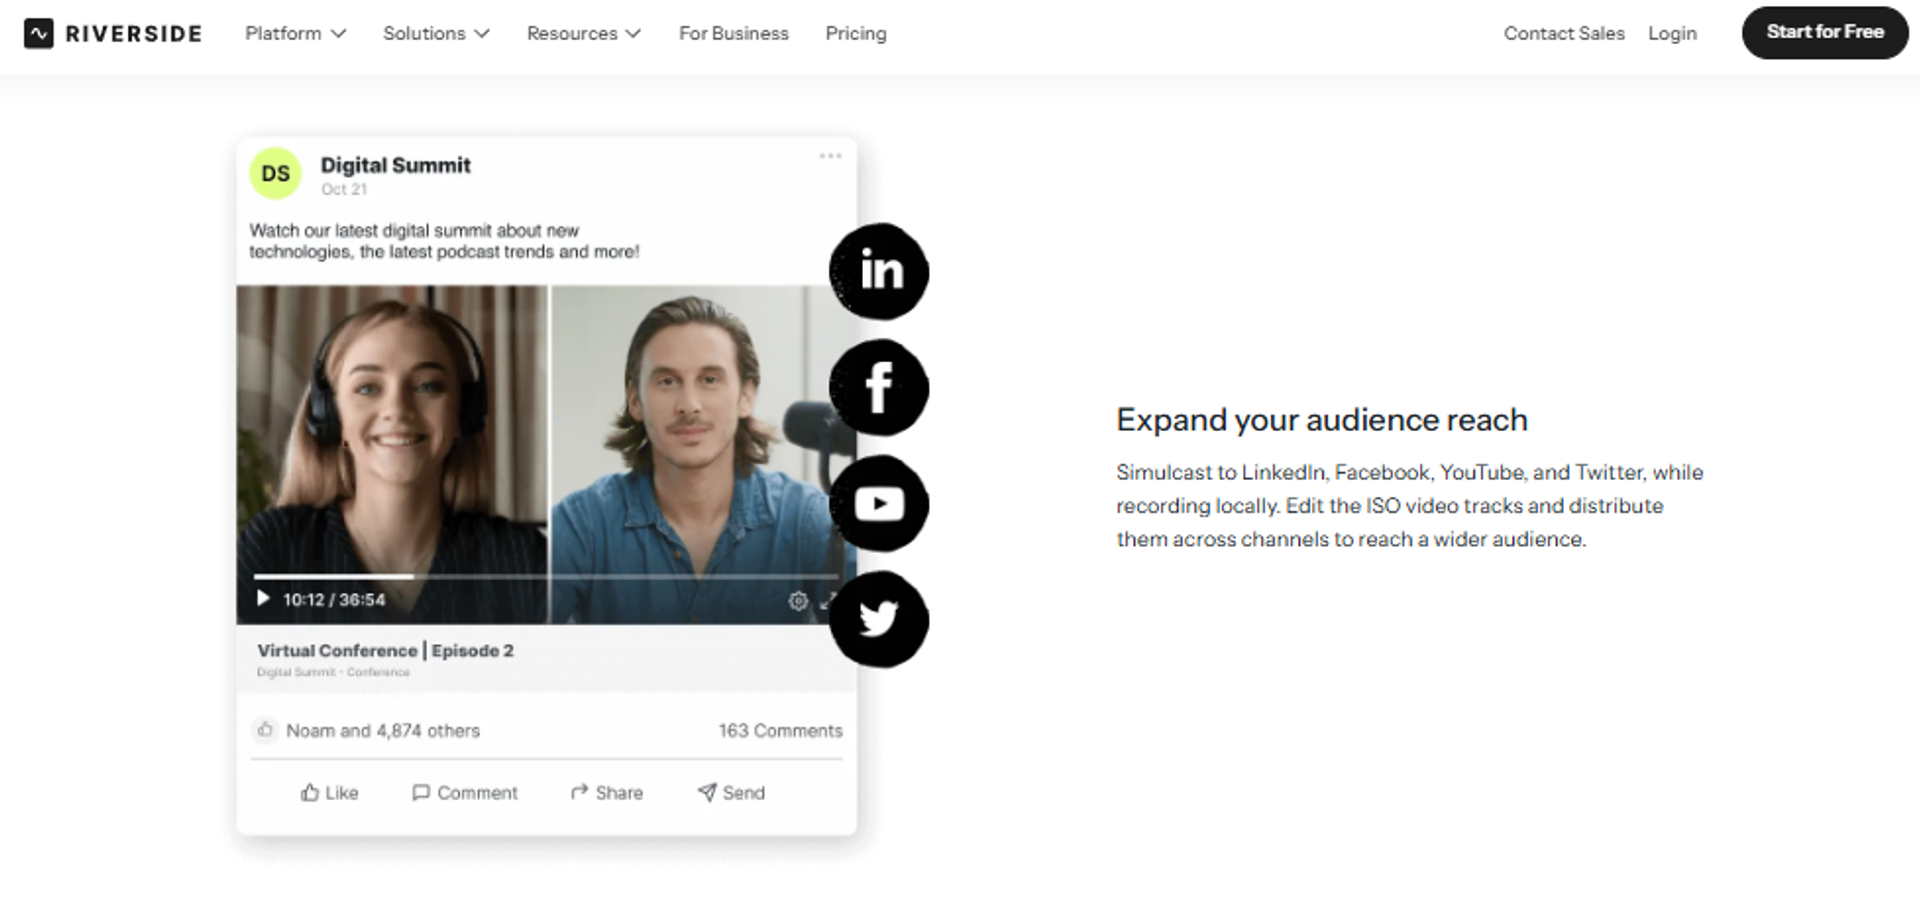Image resolution: width=1920 pixels, height=917 pixels.
Task: Click the small thumbs-up reactions icon
Action: point(264,730)
